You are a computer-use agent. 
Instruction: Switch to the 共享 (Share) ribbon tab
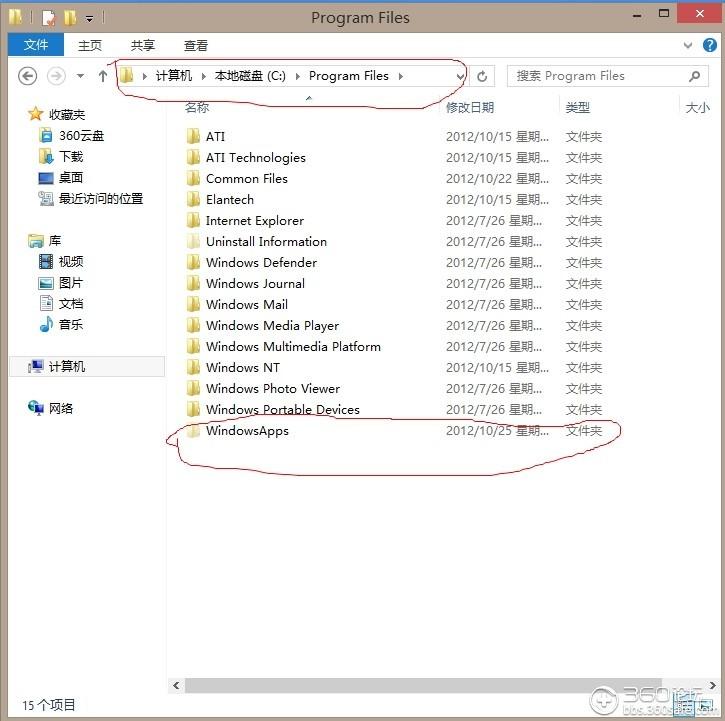(x=142, y=45)
